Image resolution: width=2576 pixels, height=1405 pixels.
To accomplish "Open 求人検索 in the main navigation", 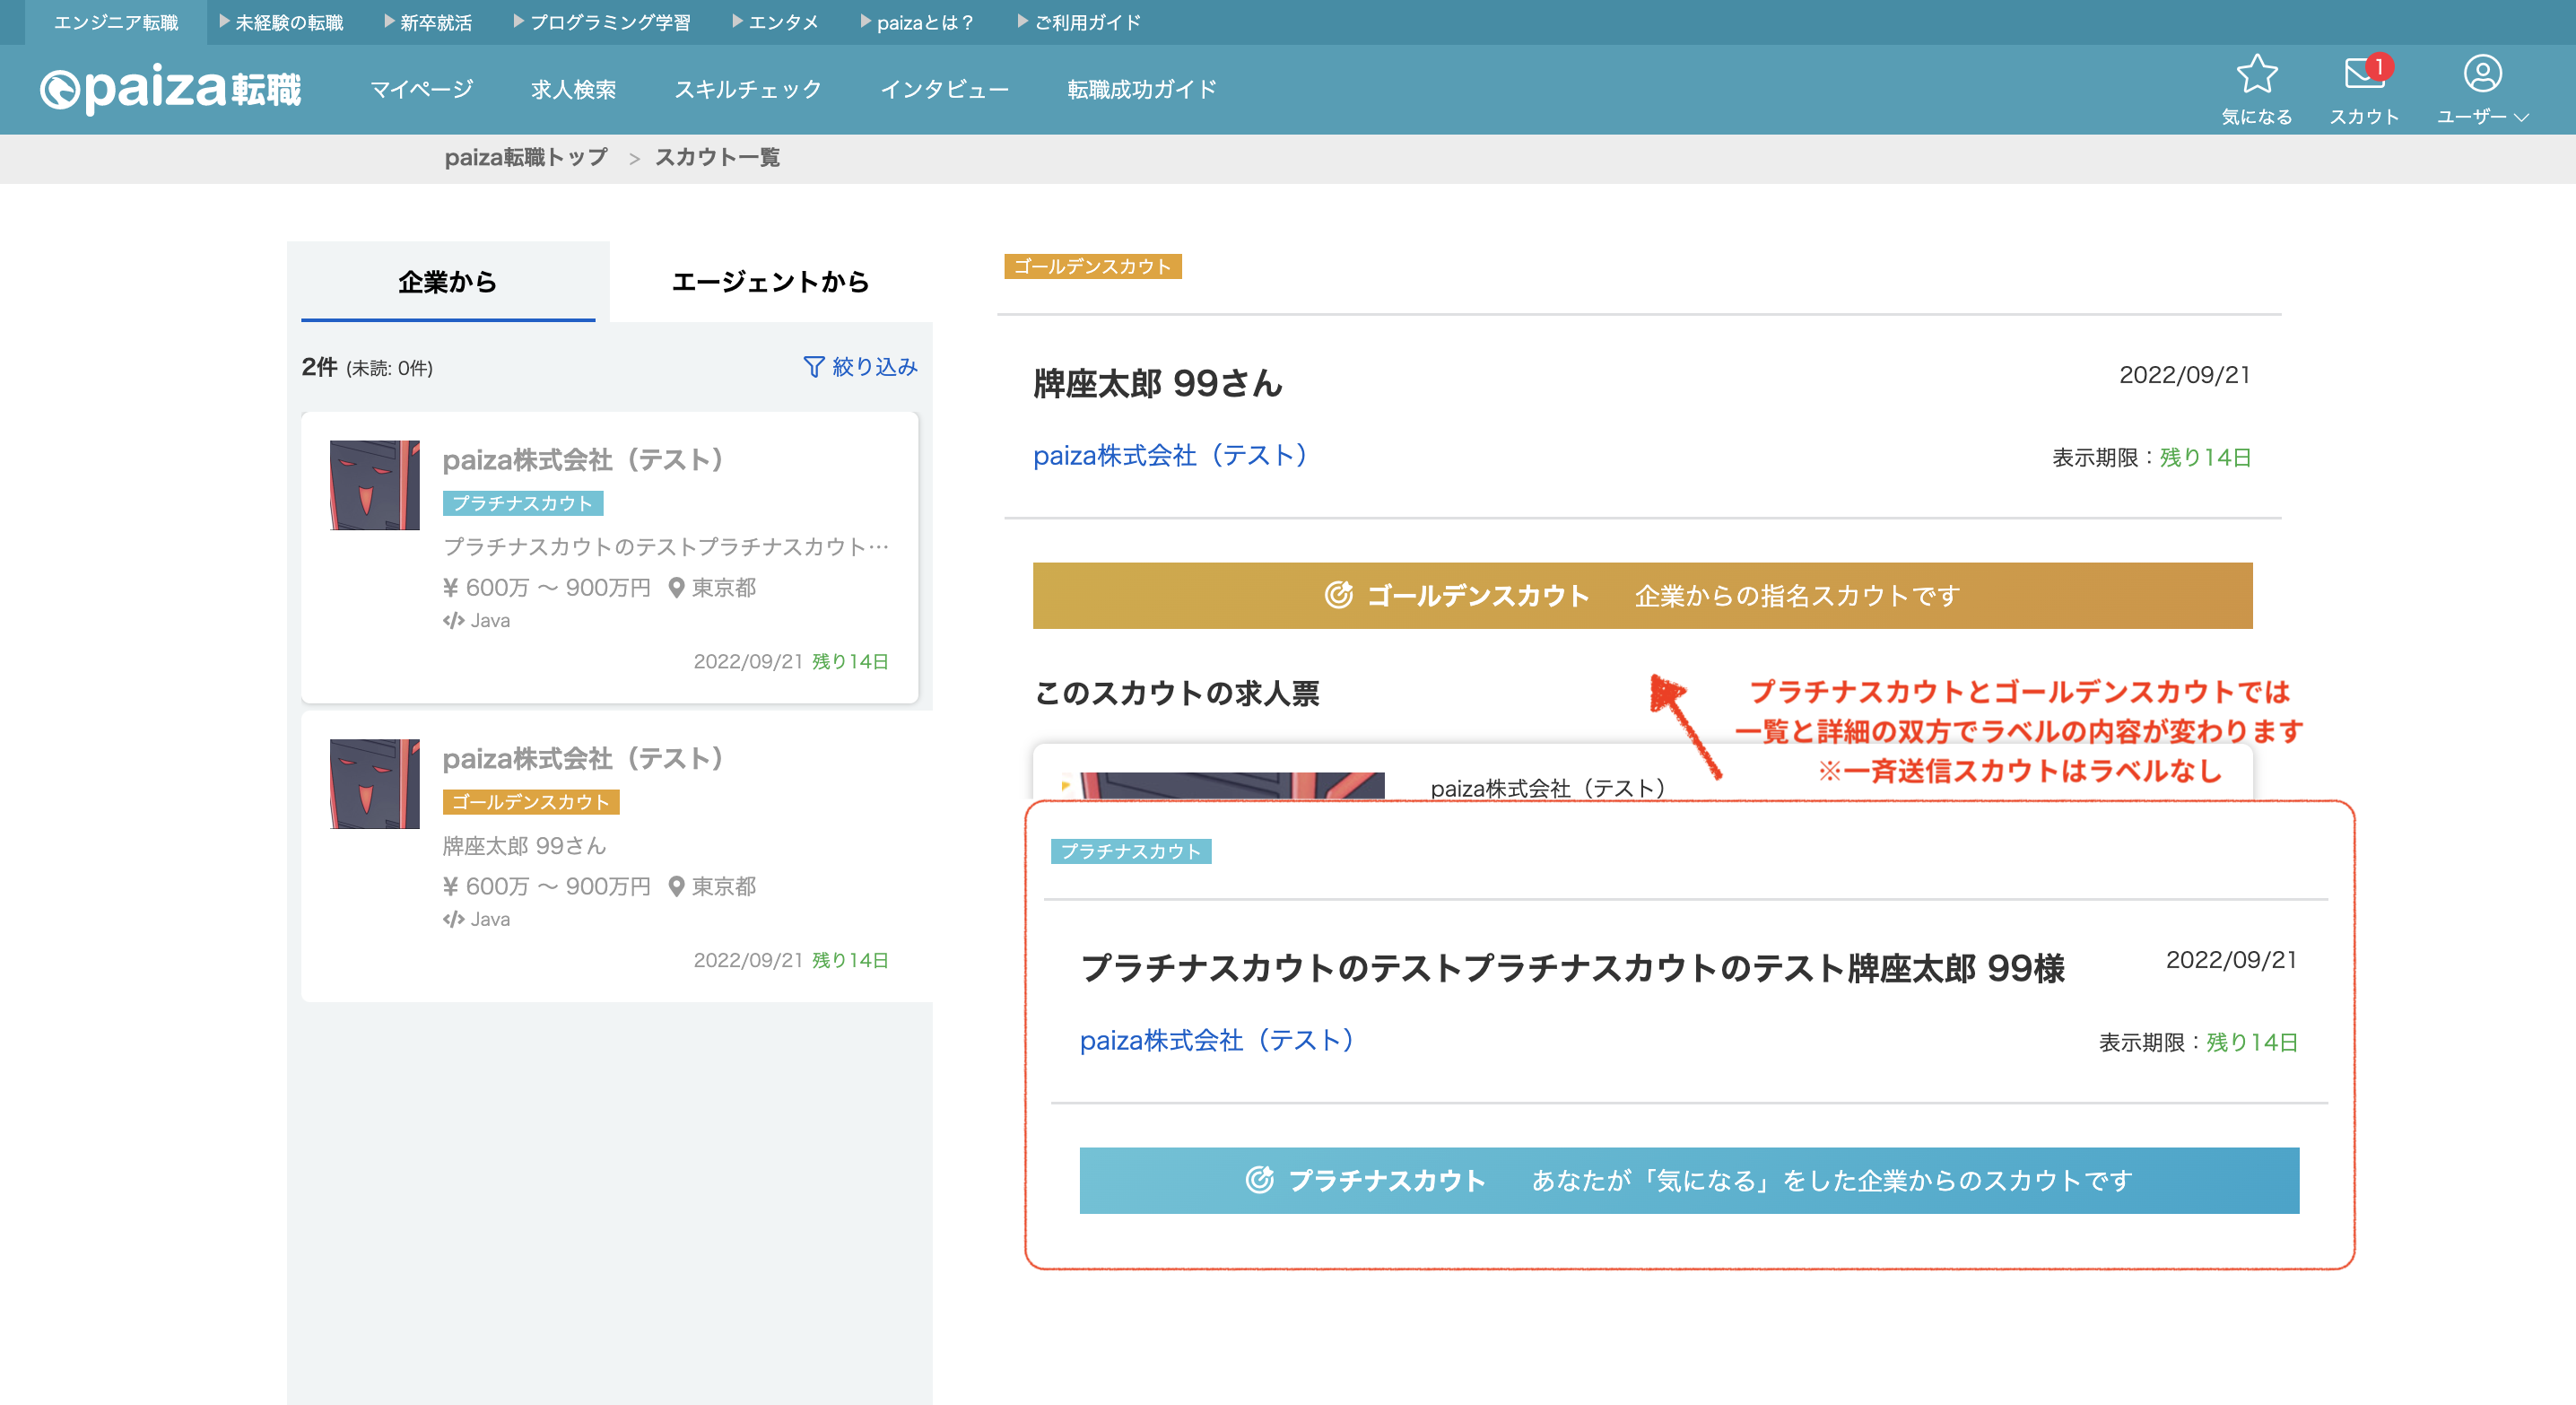I will tap(573, 89).
